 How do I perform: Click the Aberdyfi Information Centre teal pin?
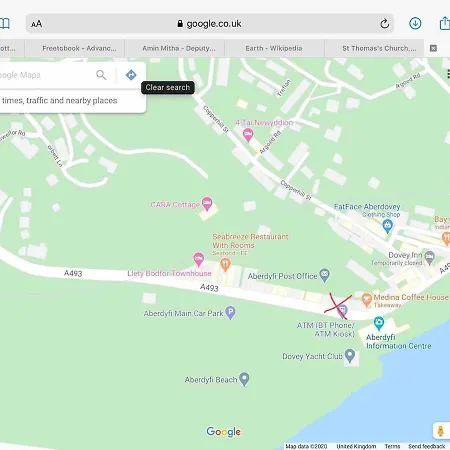[379, 323]
